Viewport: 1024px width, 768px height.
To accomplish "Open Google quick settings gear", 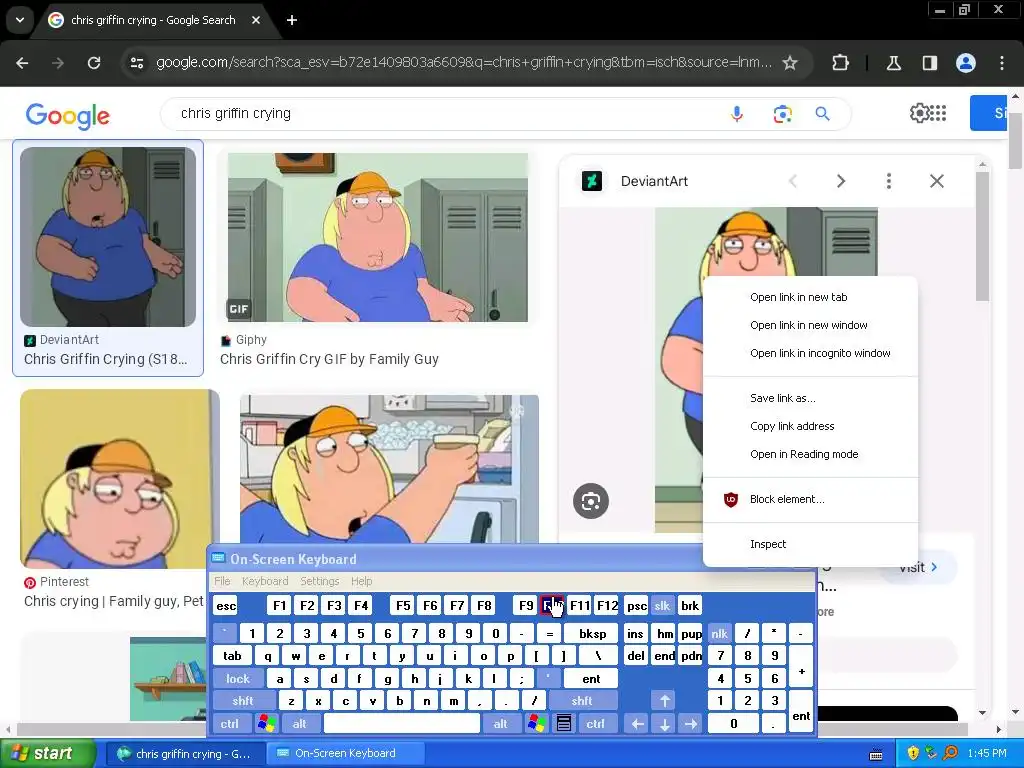I will pyautogui.click(x=920, y=113).
